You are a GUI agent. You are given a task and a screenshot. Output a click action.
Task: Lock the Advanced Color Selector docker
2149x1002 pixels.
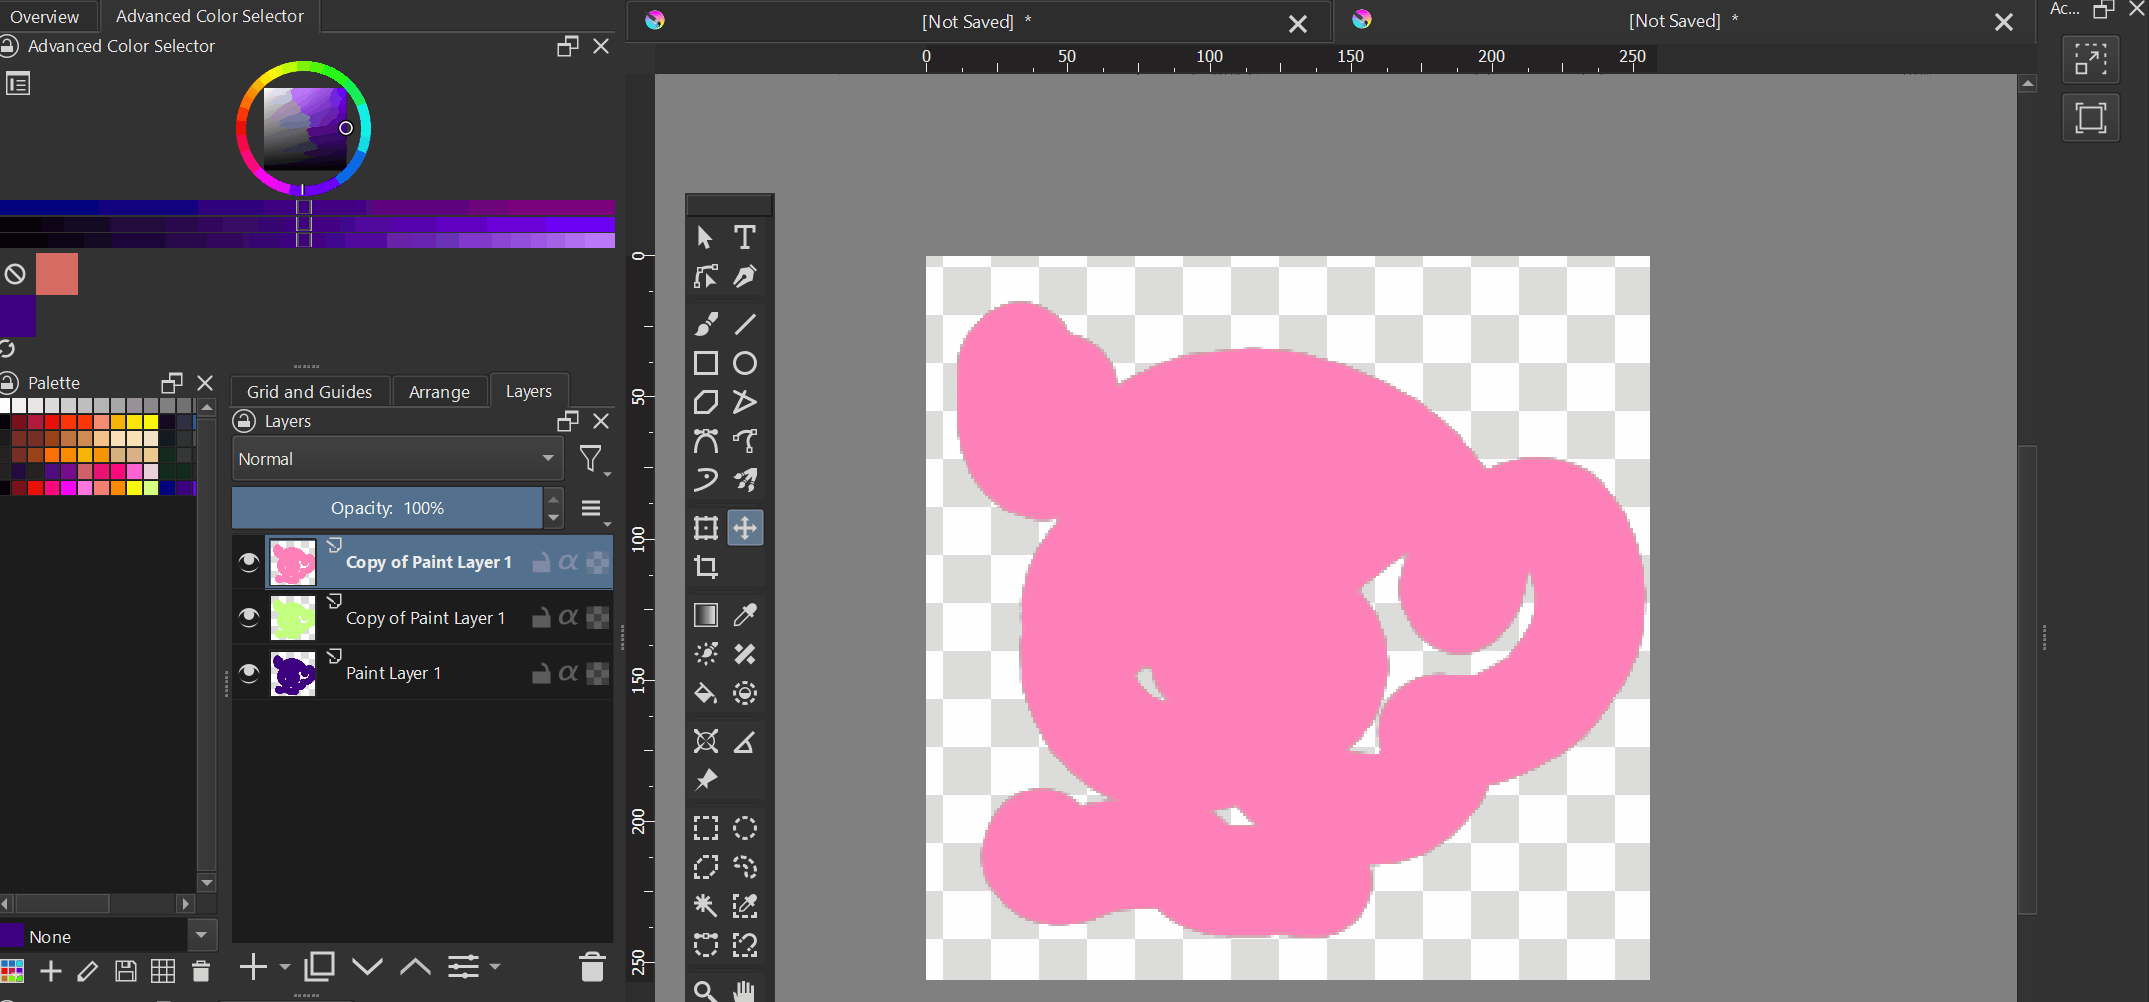click(9, 46)
